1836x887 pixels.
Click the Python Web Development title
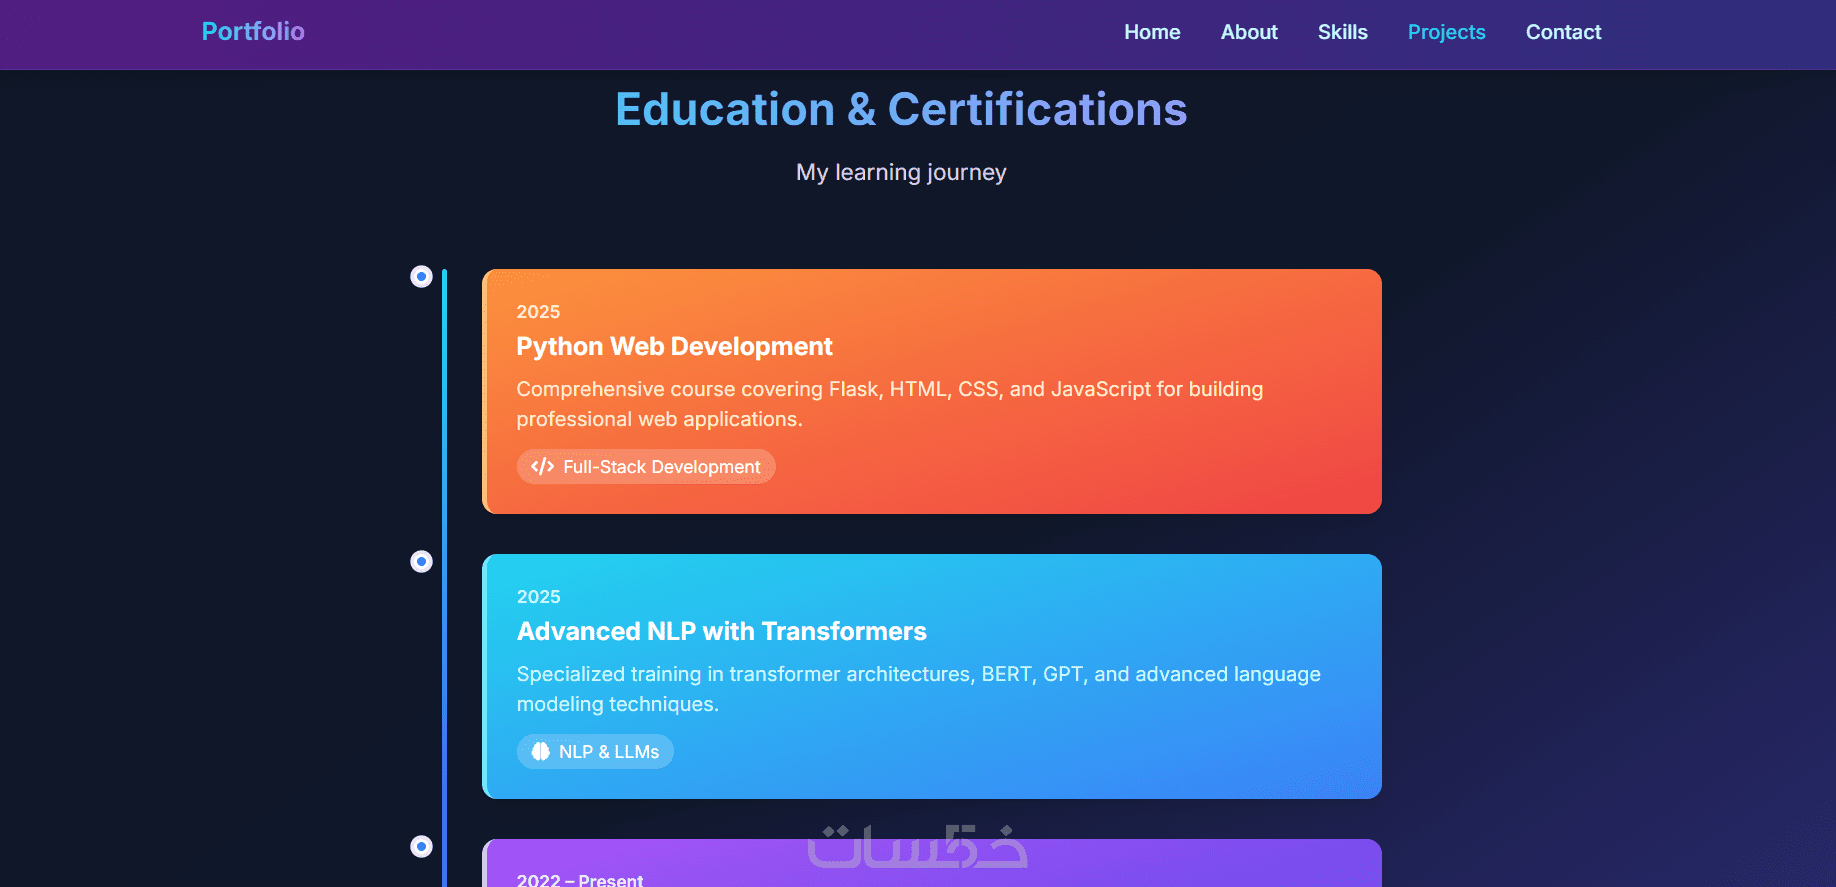click(674, 346)
